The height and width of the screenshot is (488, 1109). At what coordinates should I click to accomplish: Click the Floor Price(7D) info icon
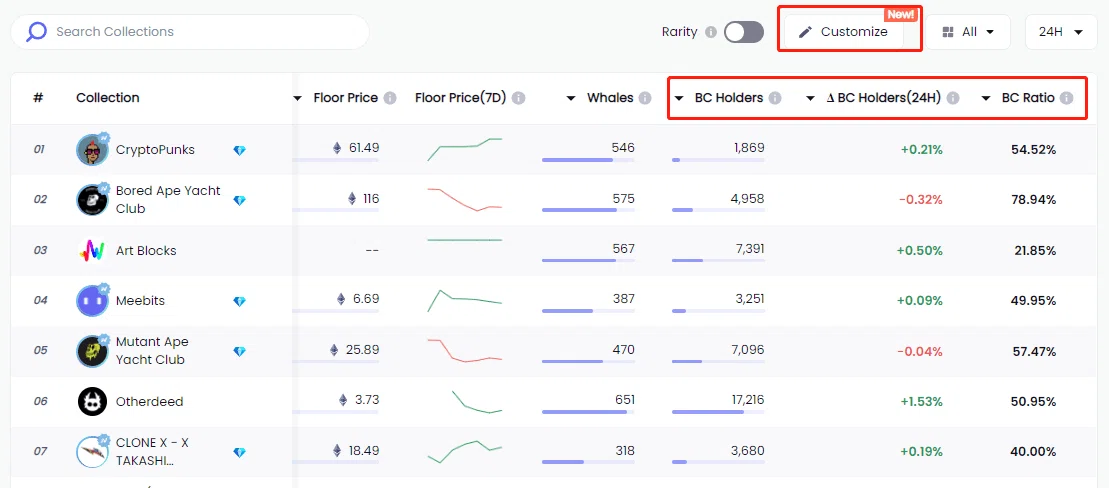518,98
